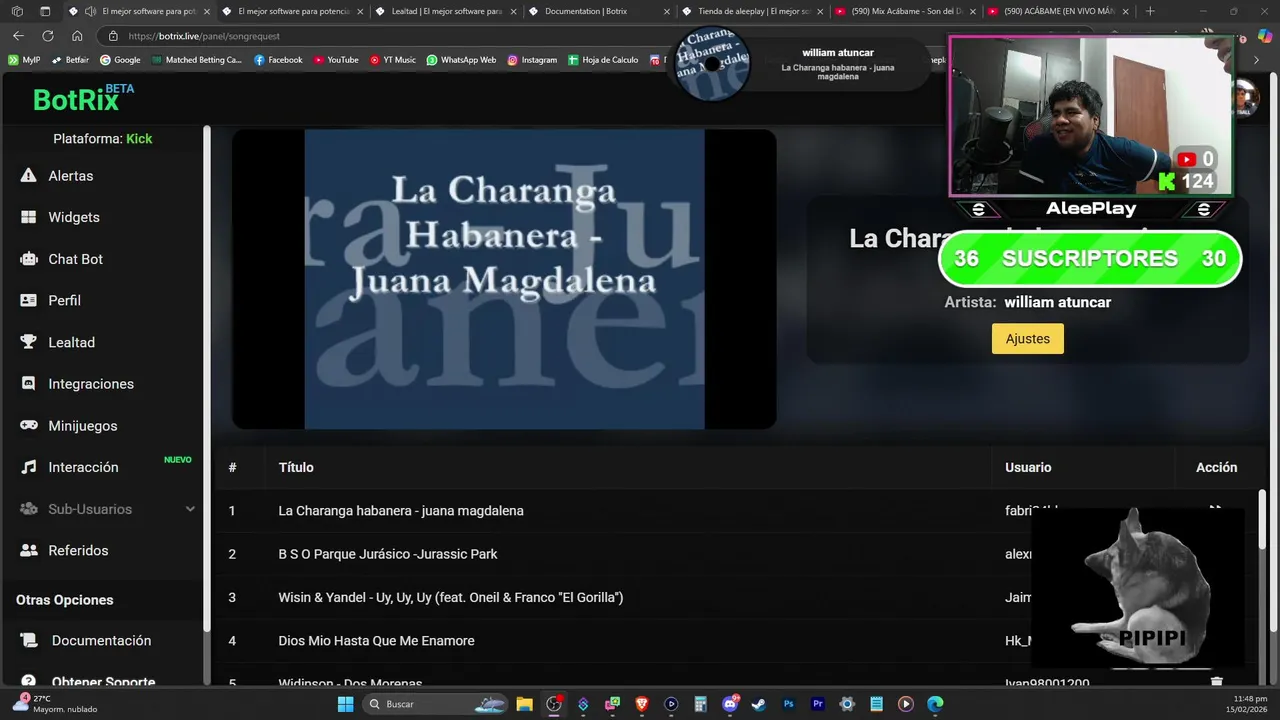1280x720 pixels.
Task: Click the Sub-Usuarios people icon
Action: (x=29, y=509)
